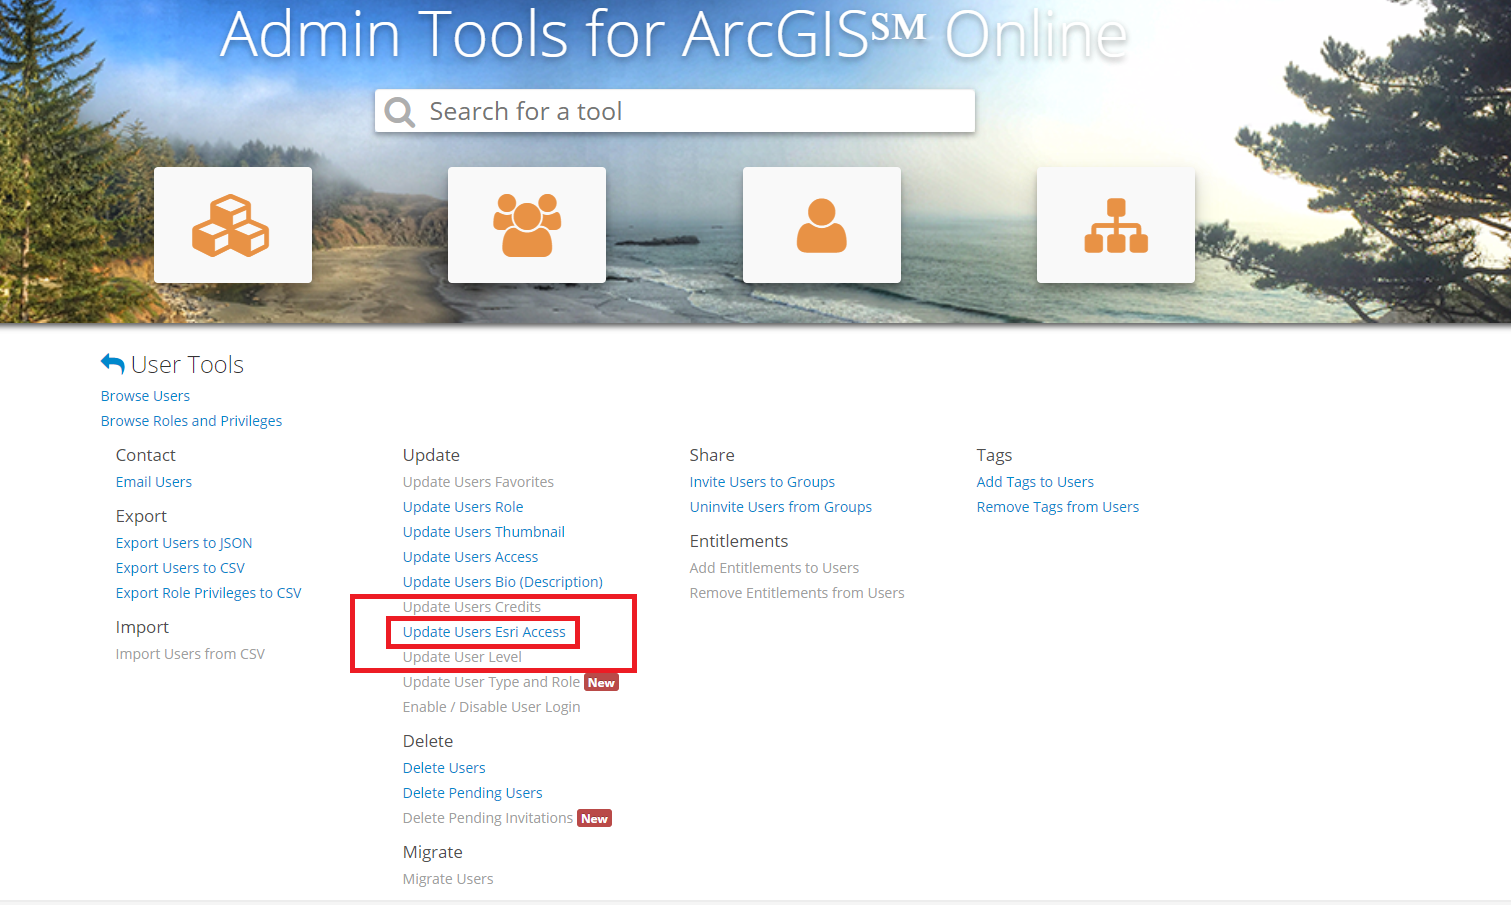Select Email Users under Contact
Screen dimensions: 1511x905
pyautogui.click(x=154, y=482)
